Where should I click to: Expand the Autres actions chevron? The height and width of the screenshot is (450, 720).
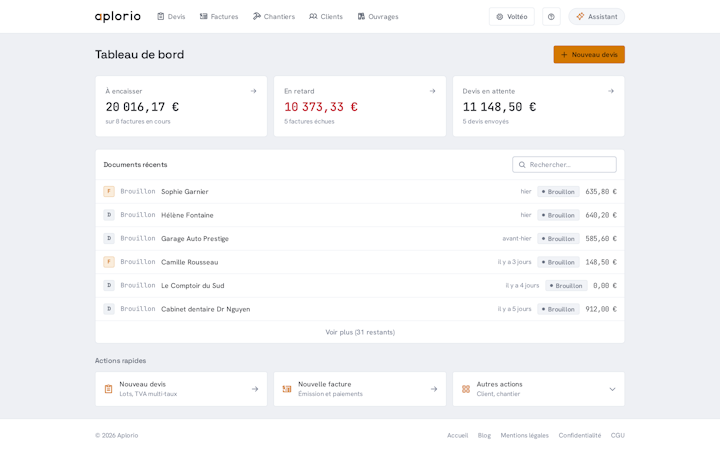pos(612,389)
